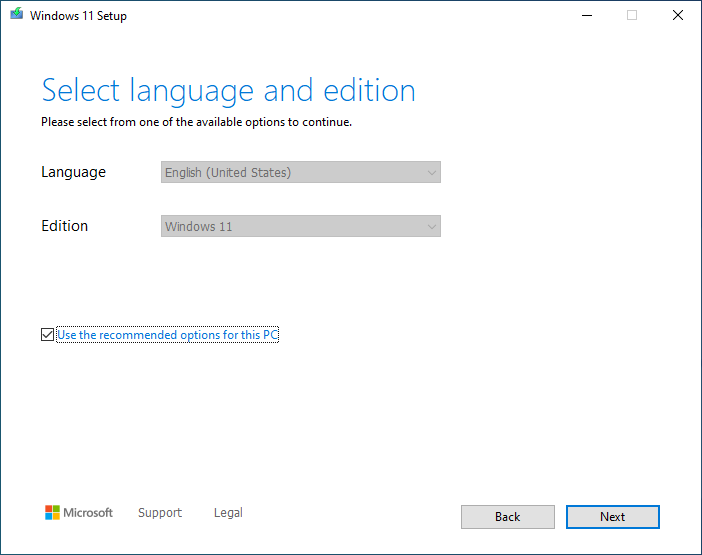The height and width of the screenshot is (555, 702).
Task: Open the Support link
Action: [160, 512]
